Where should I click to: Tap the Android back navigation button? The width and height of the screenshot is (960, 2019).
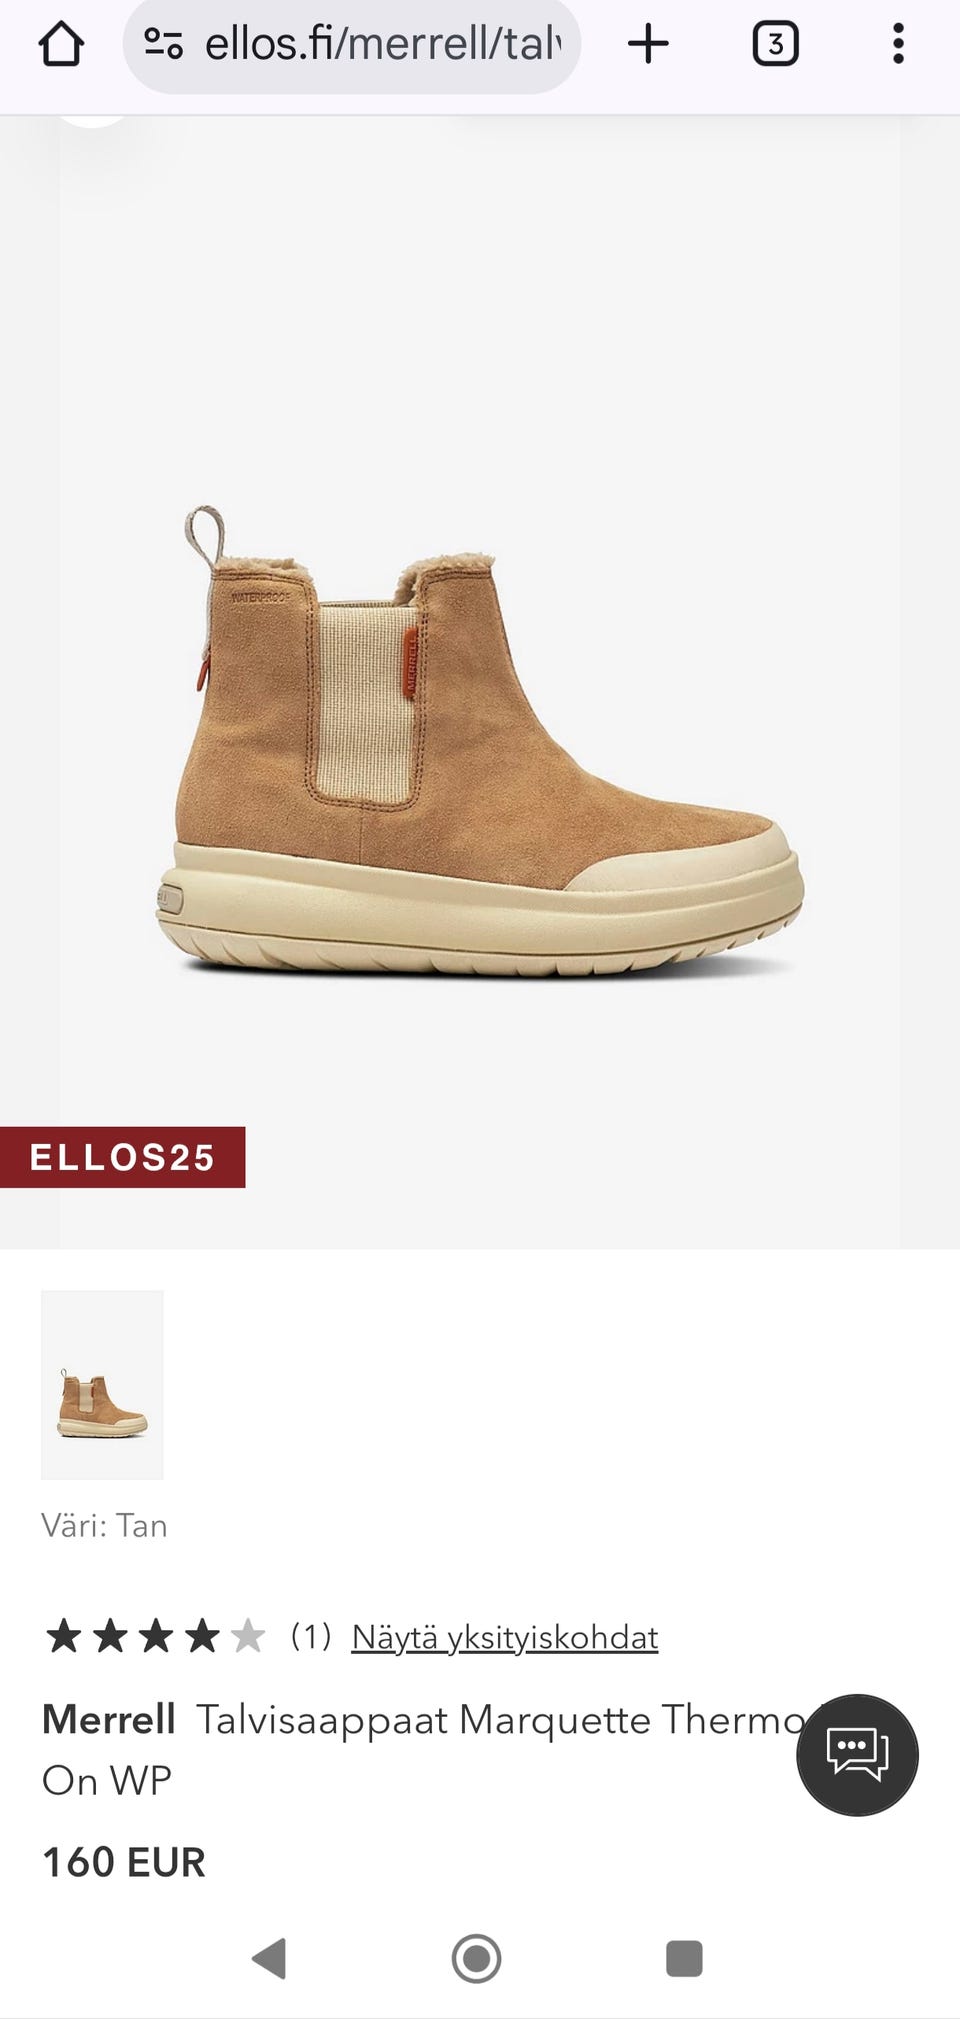pyautogui.click(x=270, y=1958)
